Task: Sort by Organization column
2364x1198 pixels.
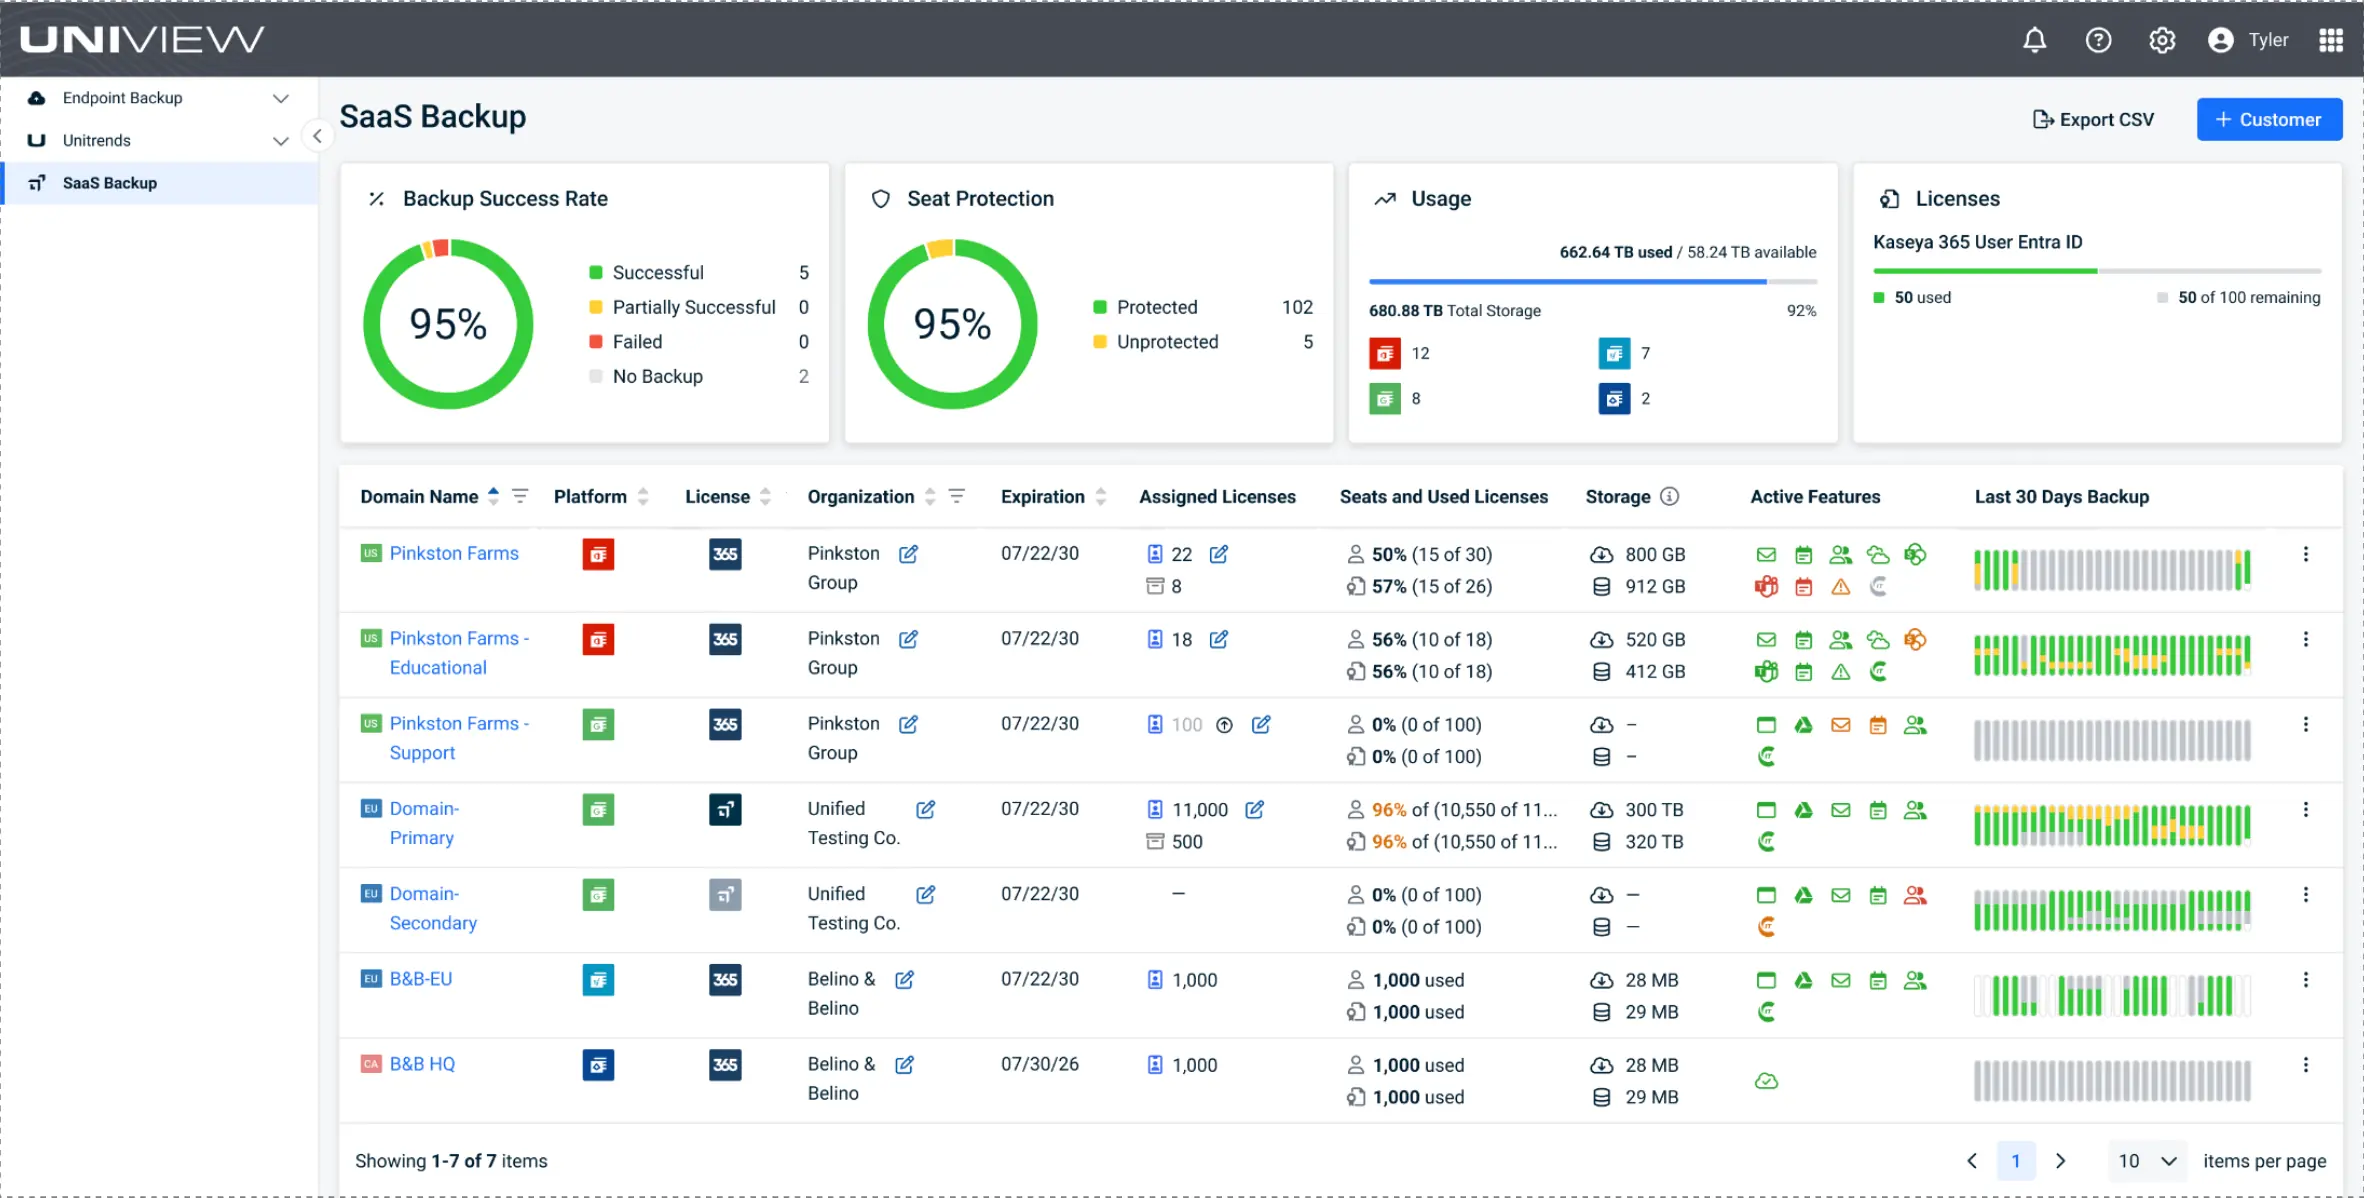Action: [x=930, y=496]
